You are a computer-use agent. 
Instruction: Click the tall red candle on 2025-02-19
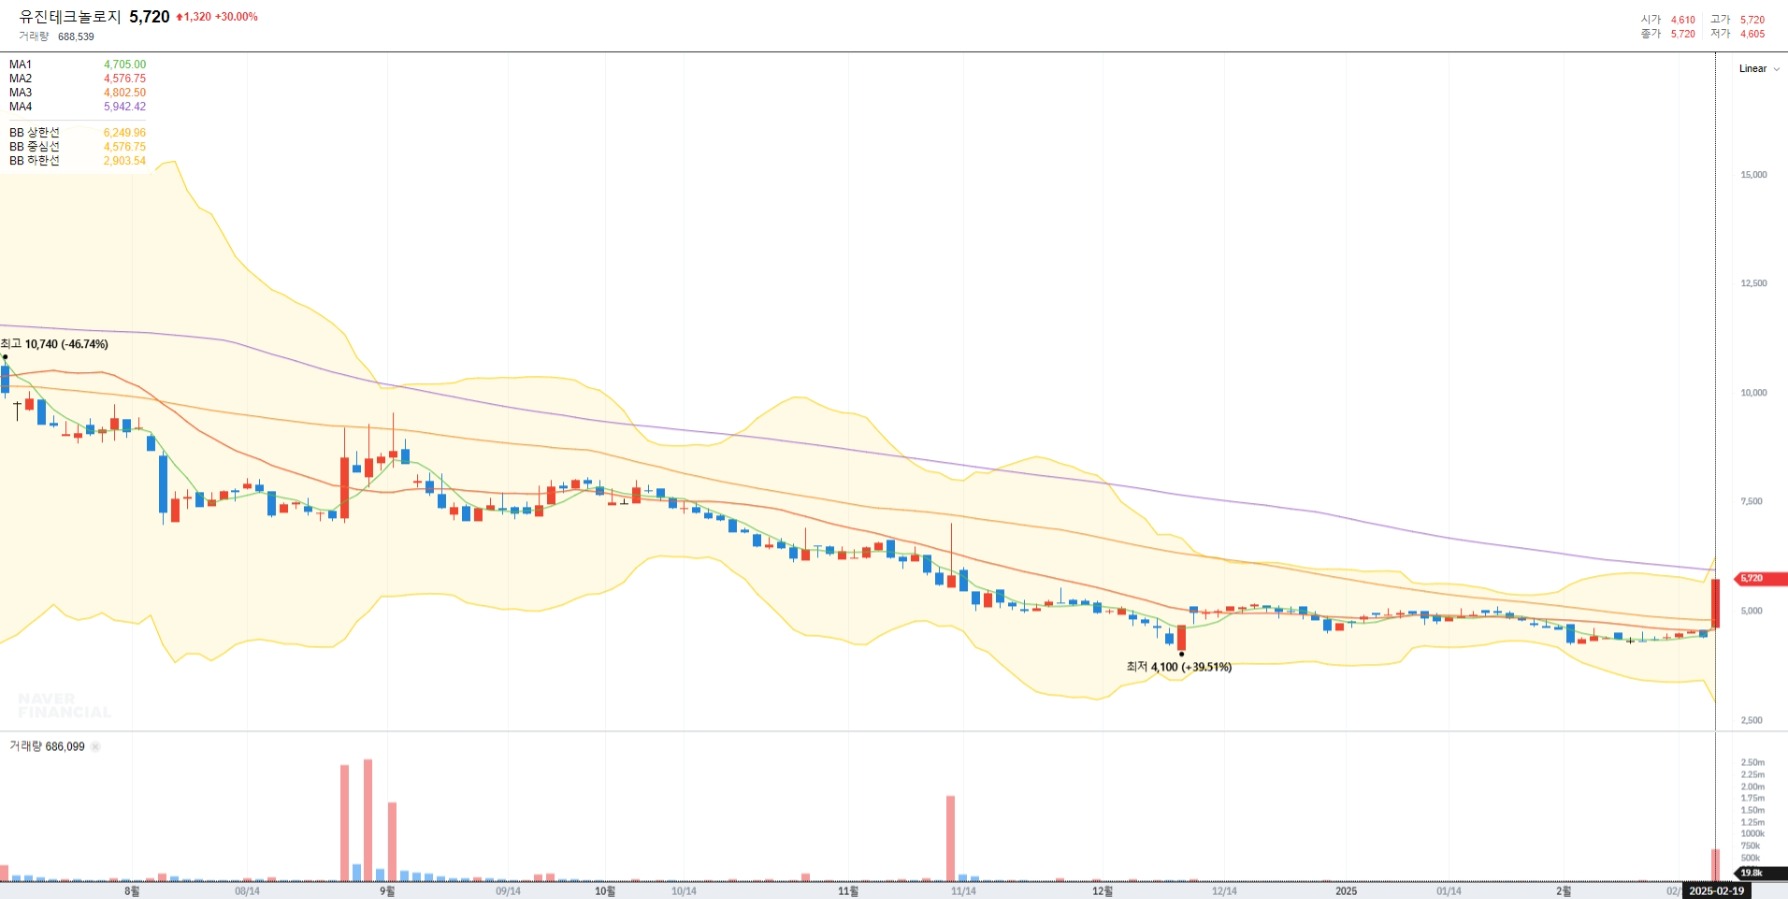coord(1715,604)
